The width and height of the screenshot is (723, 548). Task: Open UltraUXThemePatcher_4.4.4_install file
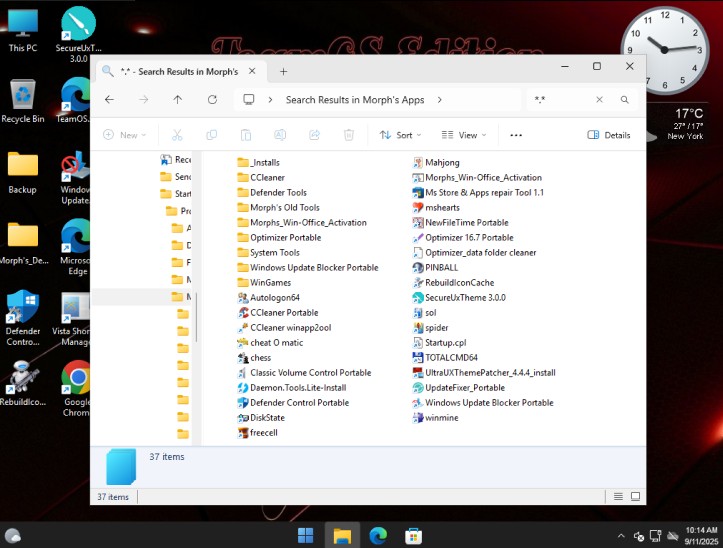484,373
